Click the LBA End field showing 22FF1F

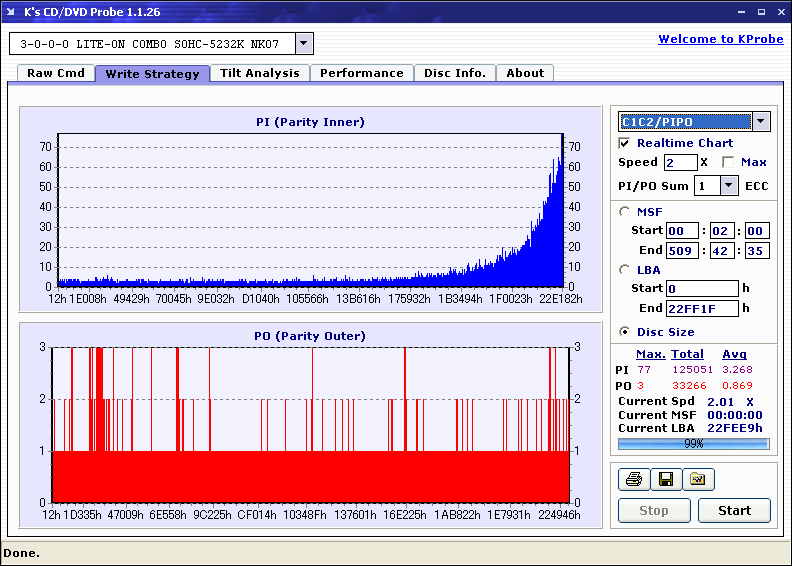(x=702, y=308)
